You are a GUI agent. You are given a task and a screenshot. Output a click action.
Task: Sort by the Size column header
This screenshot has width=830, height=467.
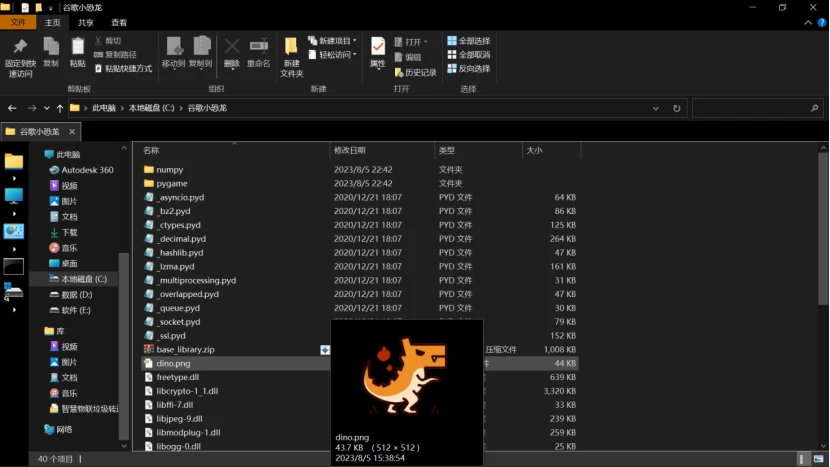coord(551,150)
